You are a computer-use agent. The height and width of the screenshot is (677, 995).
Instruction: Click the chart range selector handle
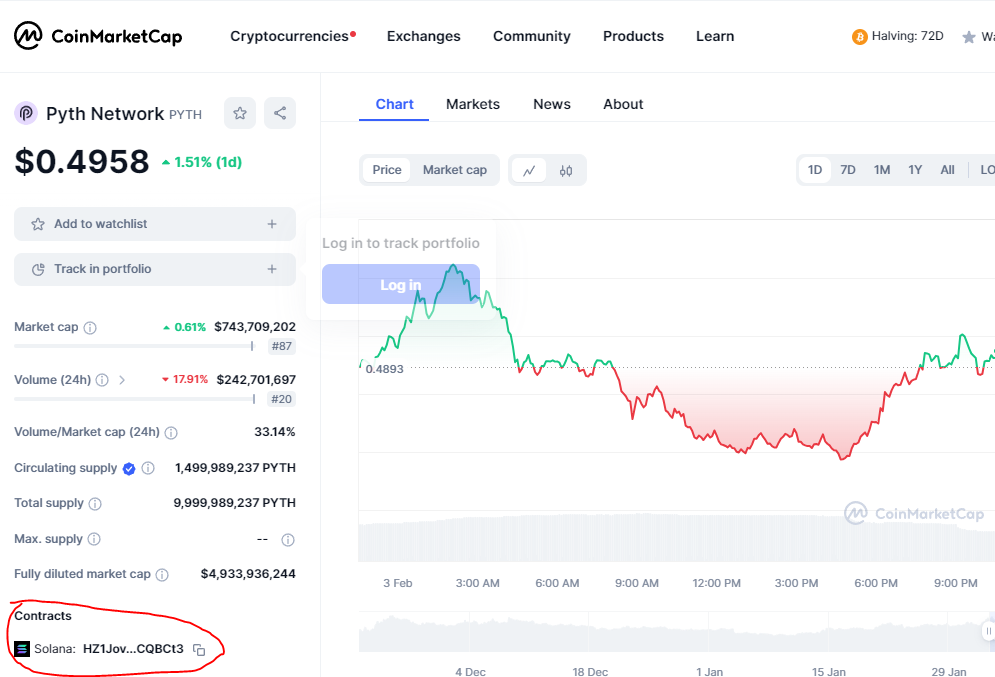988,631
